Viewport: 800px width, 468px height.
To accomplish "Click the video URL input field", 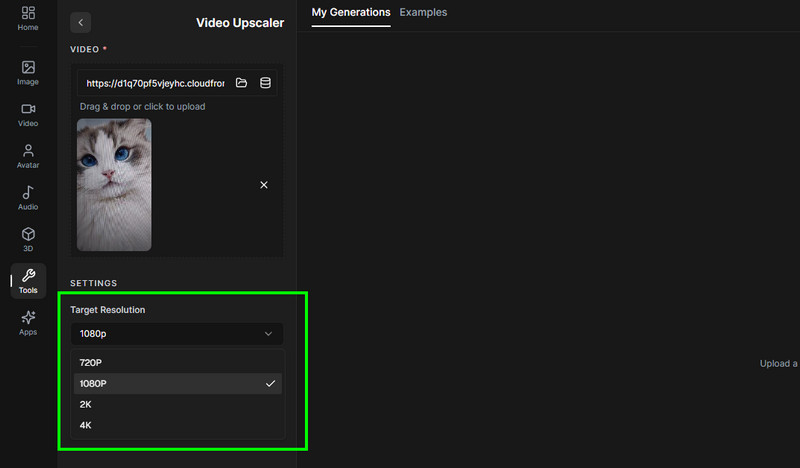I will pos(155,83).
